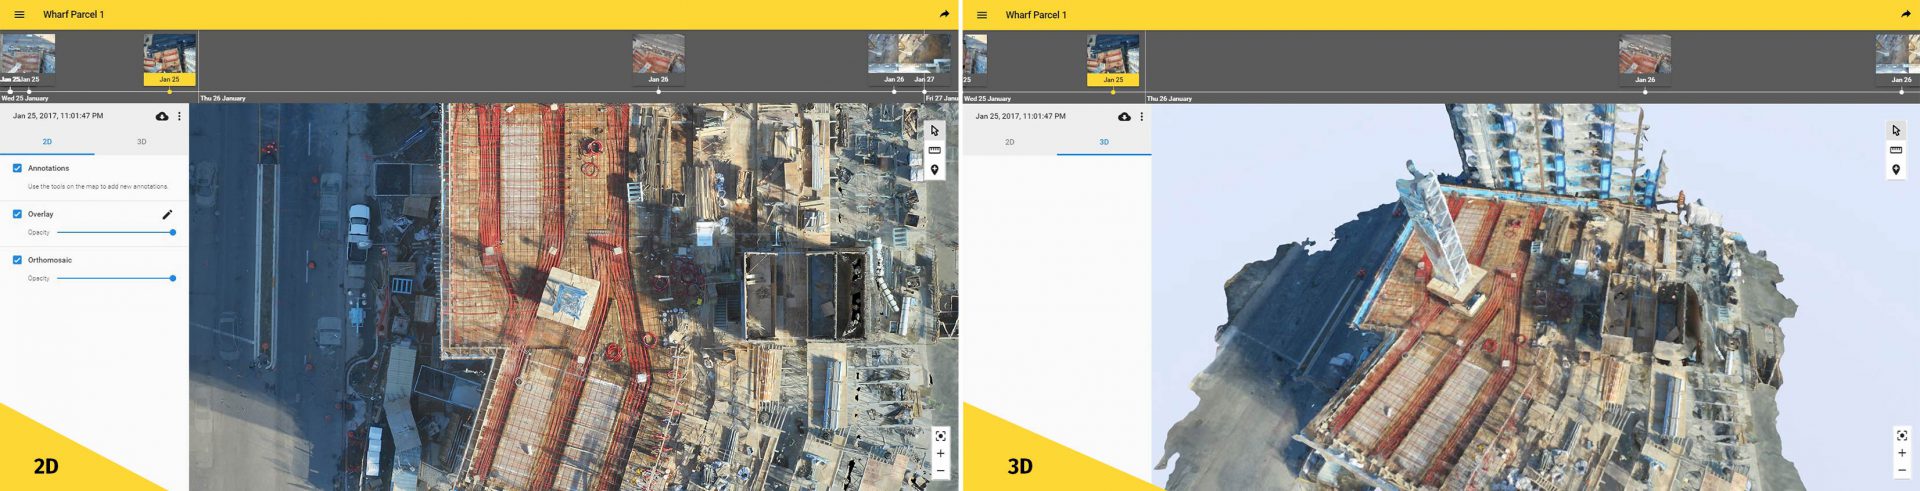Recenter the 3D model view with the focus icon
Image resolution: width=1920 pixels, height=491 pixels.
1902,435
